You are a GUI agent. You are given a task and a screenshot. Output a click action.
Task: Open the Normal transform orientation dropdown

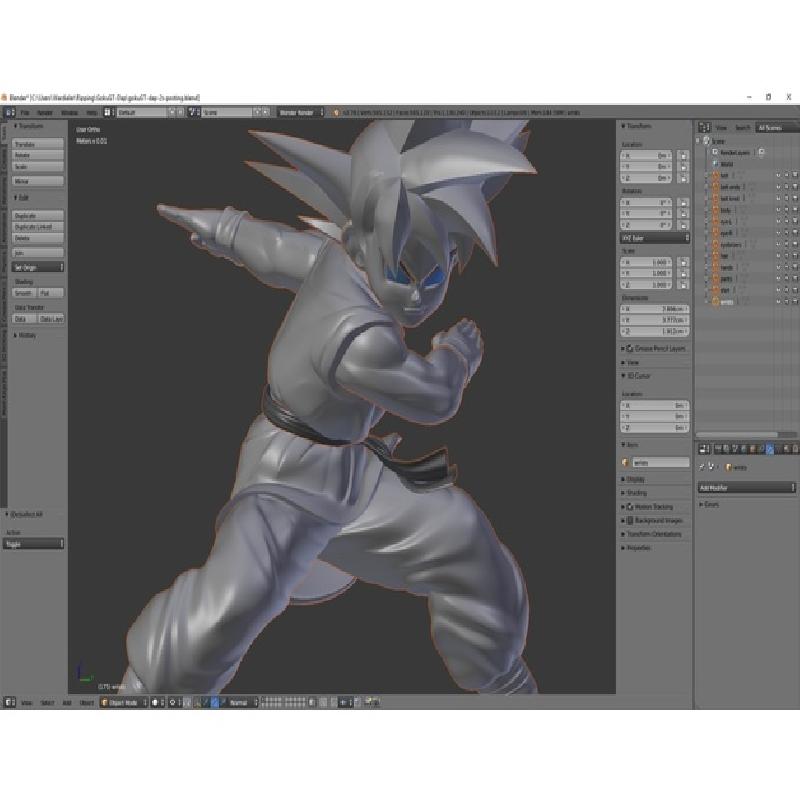(243, 703)
